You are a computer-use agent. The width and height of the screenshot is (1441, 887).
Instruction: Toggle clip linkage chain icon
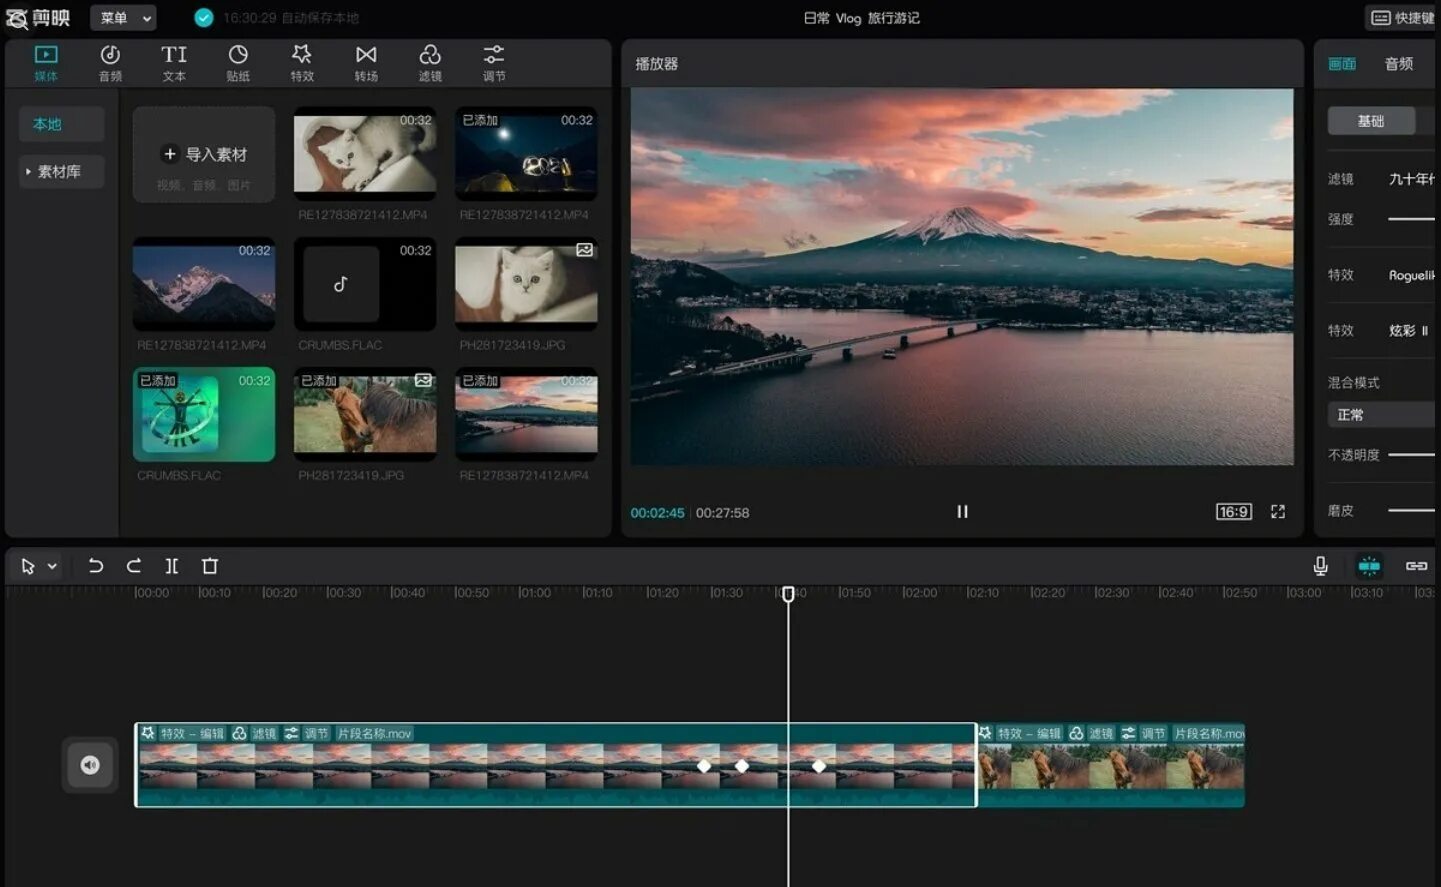[x=1416, y=566]
